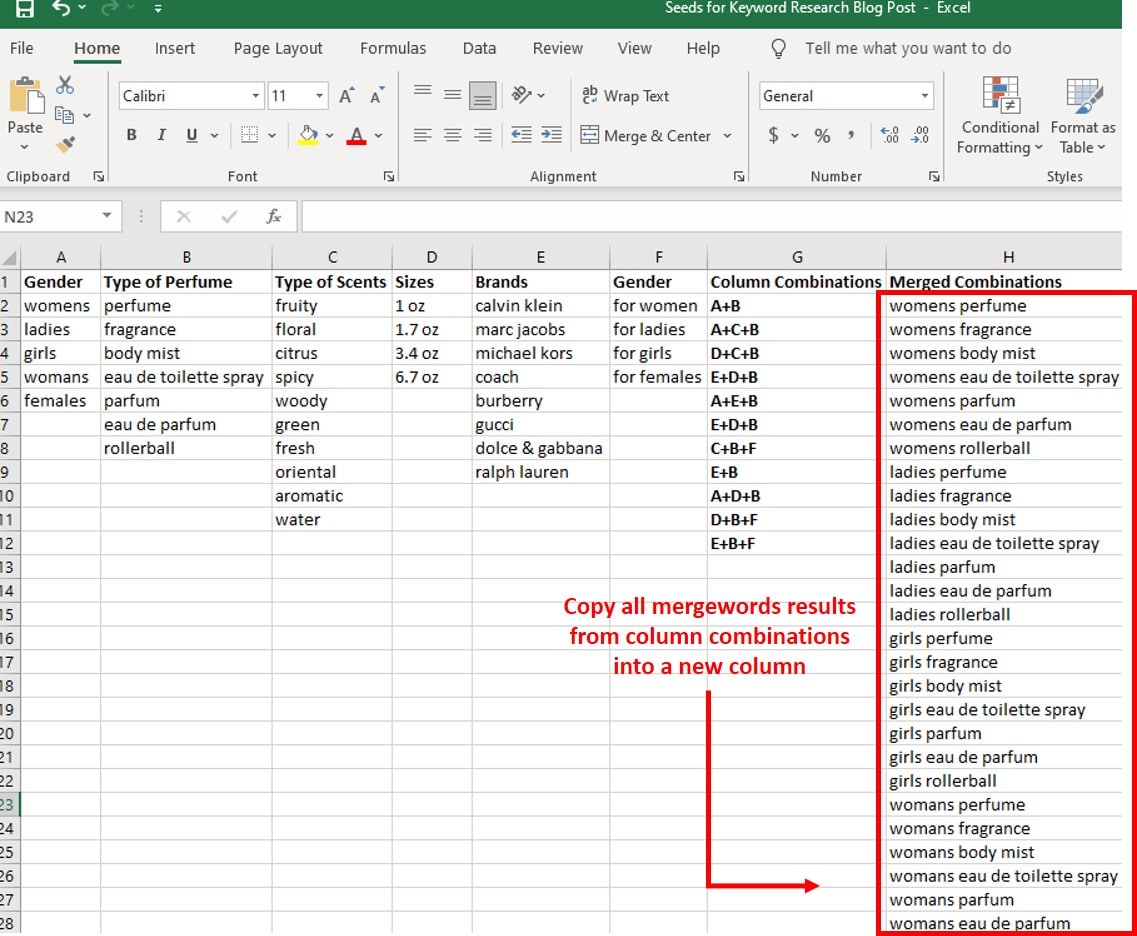The image size is (1137, 936).
Task: Click Decrease Decimal icon
Action: (x=920, y=135)
